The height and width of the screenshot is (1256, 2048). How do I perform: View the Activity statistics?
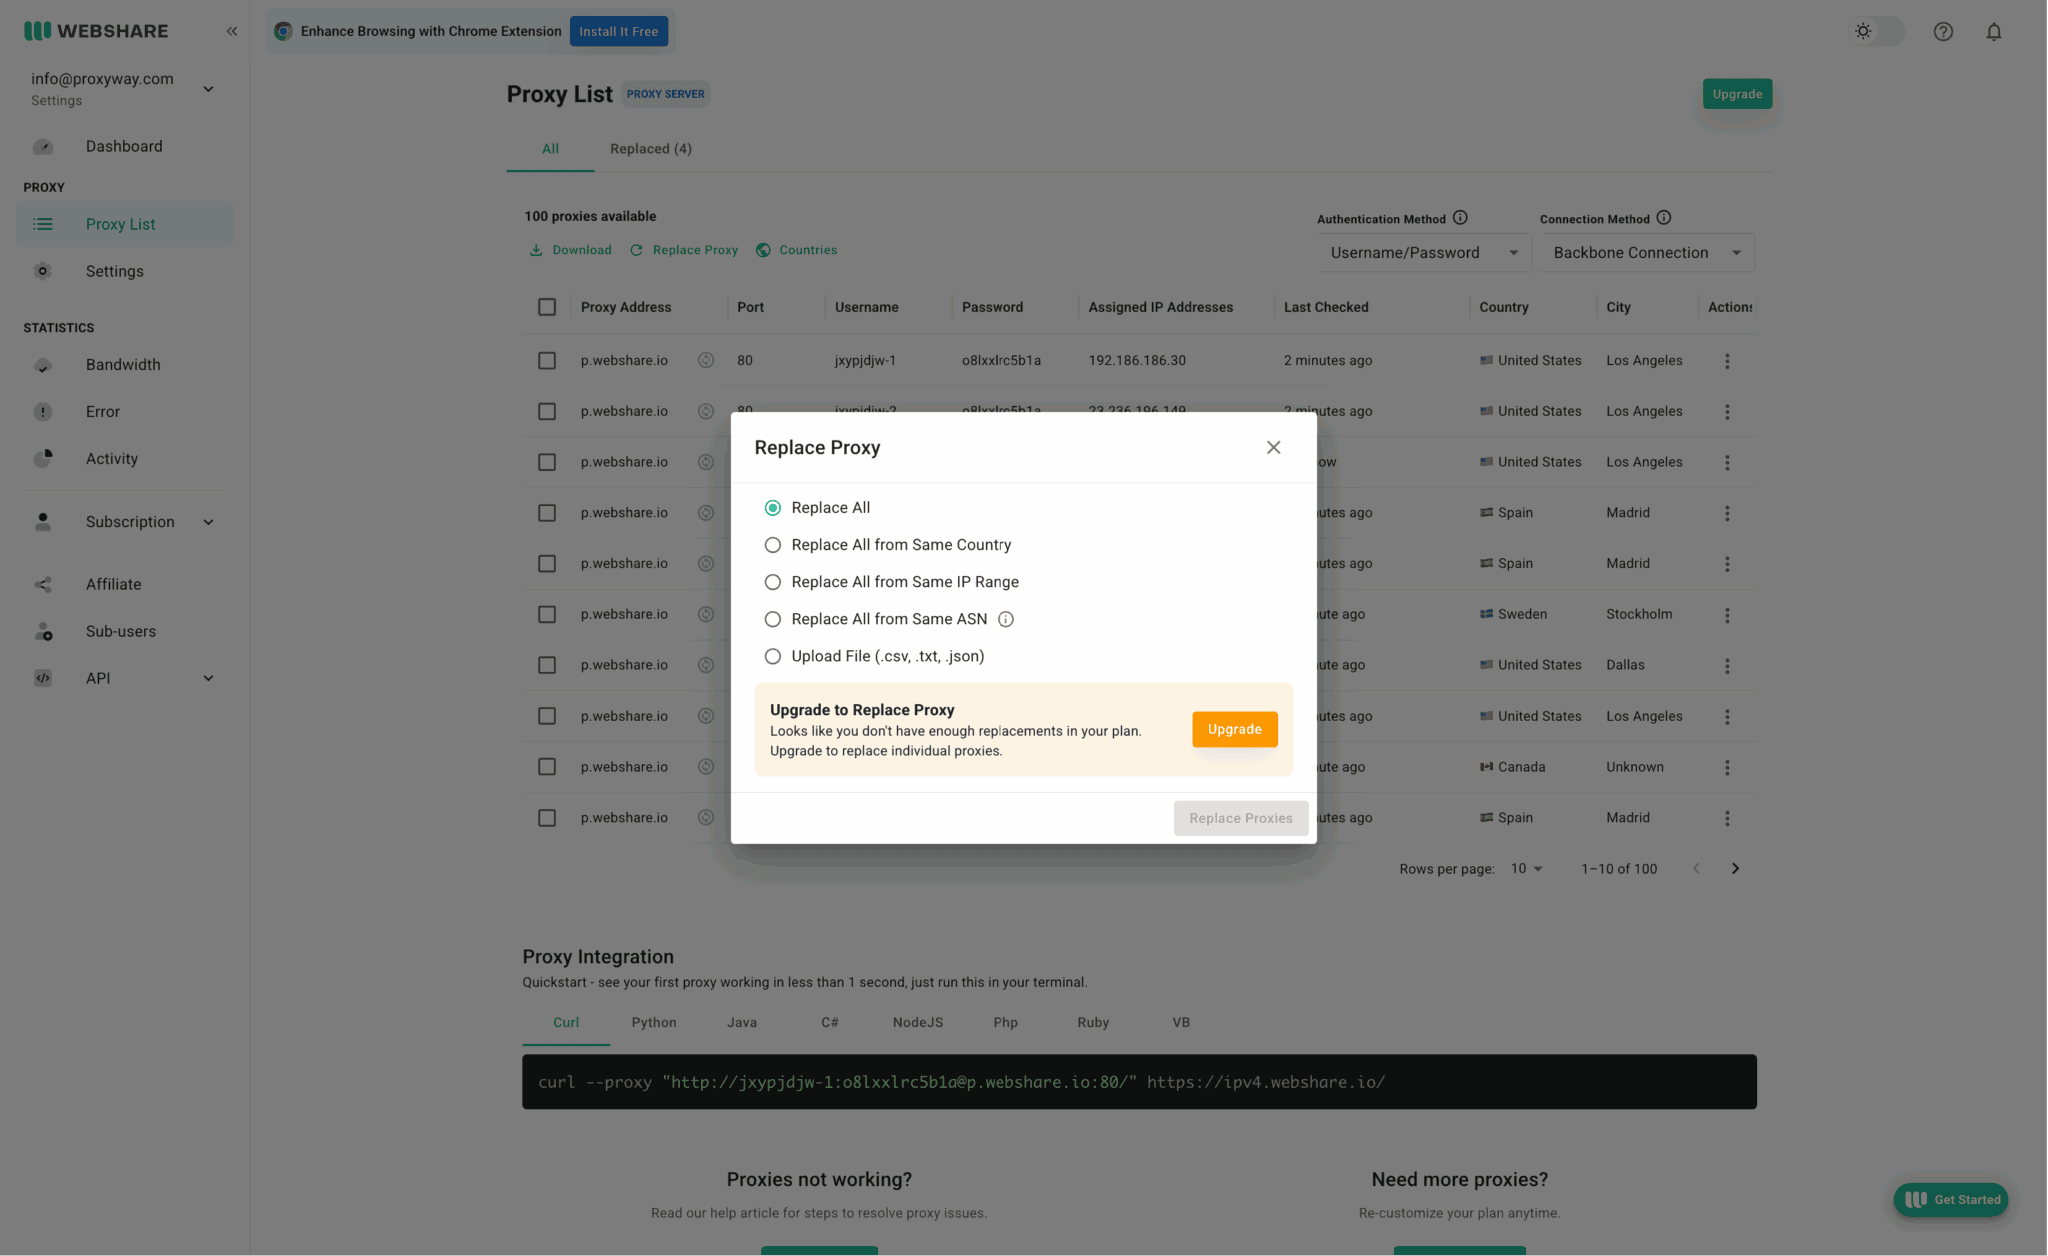111,458
